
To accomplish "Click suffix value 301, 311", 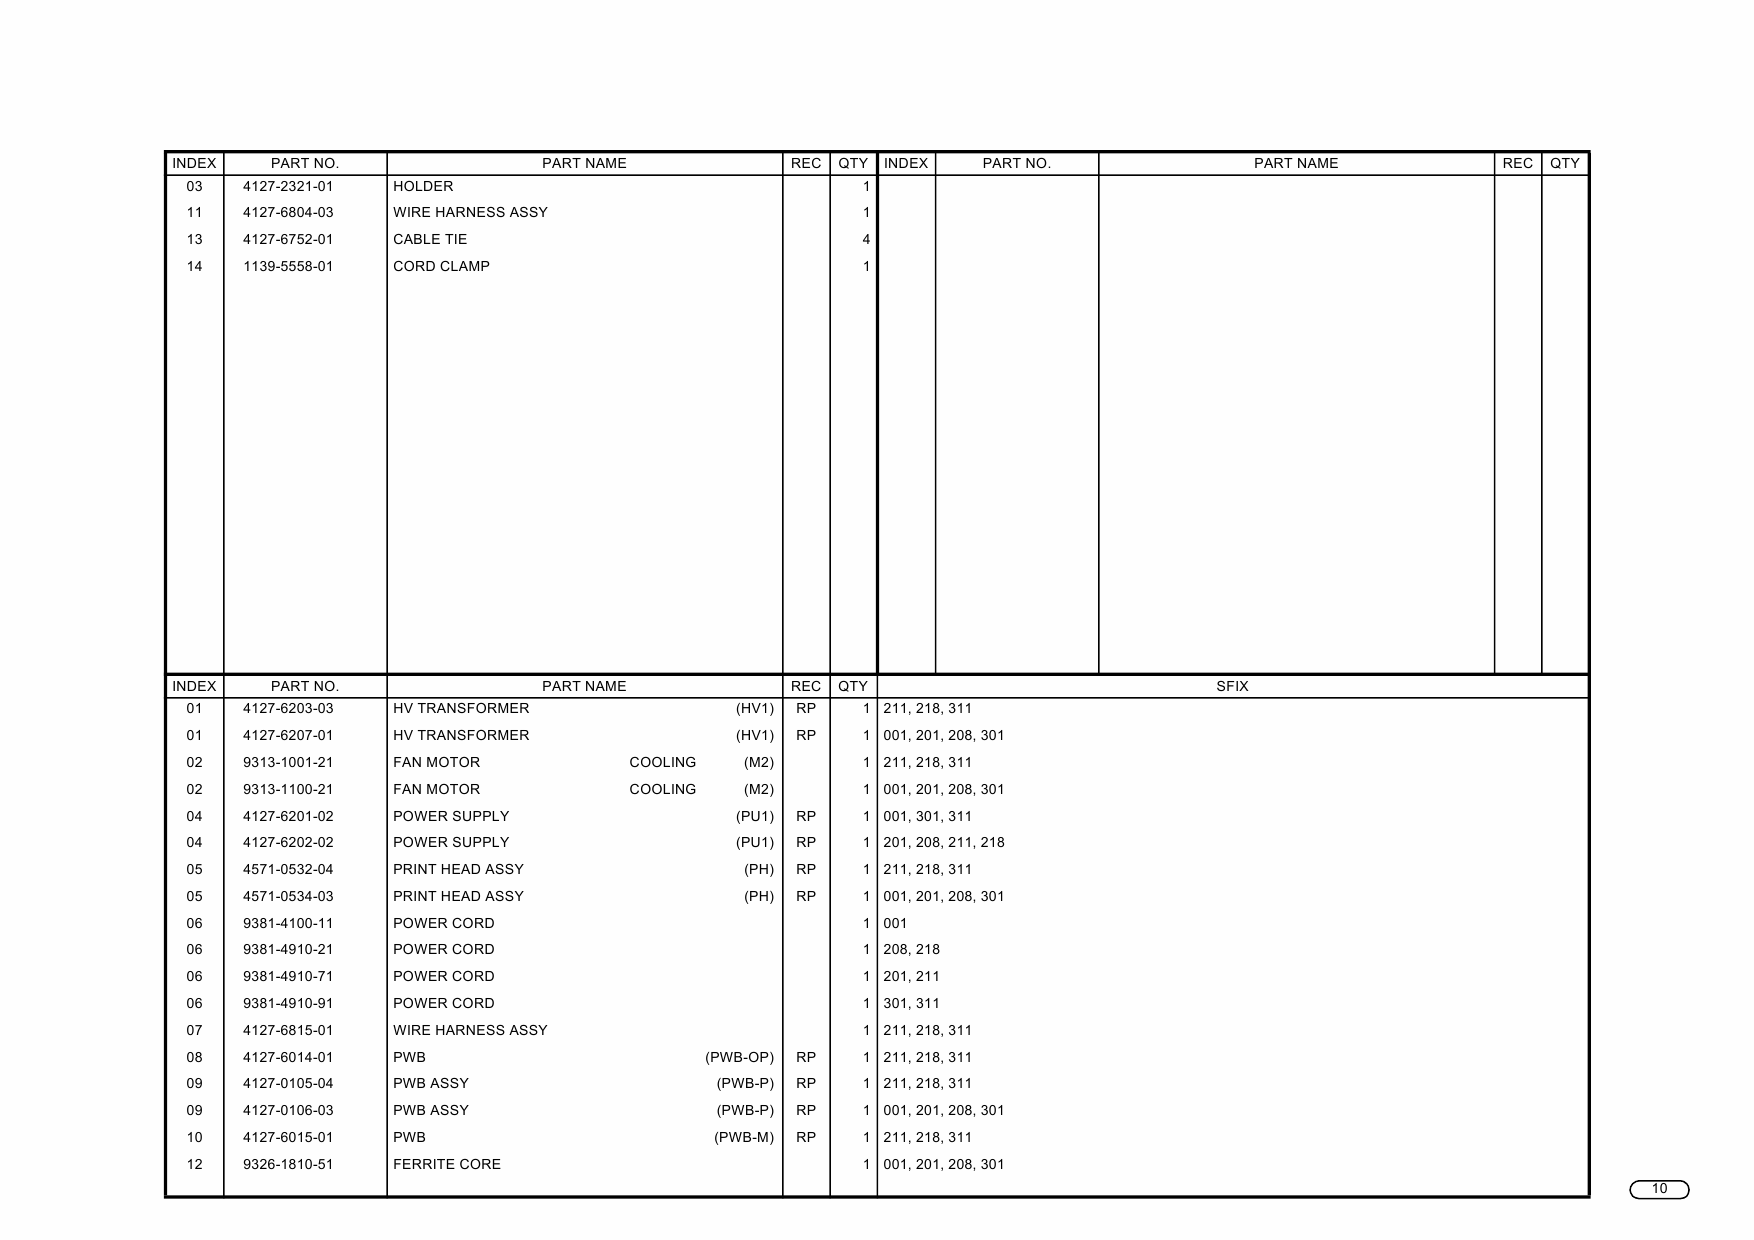I will [912, 1003].
